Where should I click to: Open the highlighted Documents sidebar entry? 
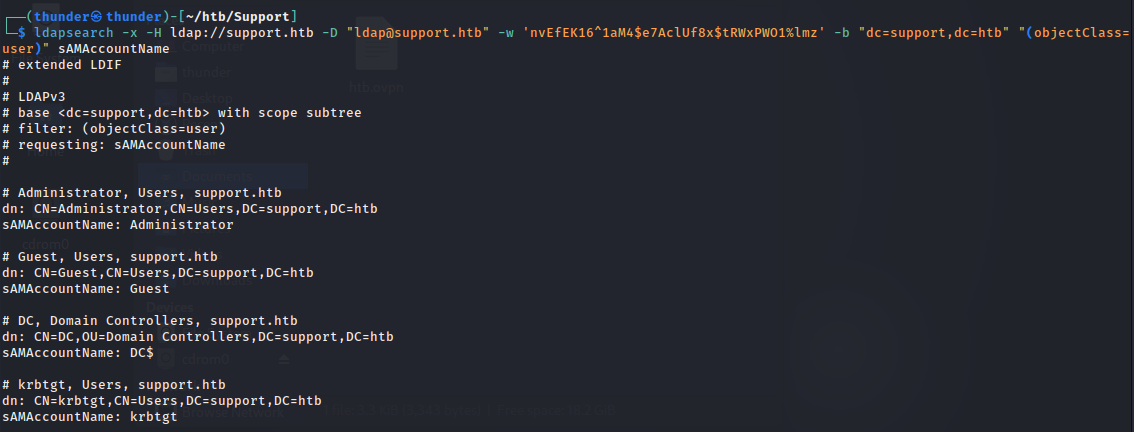223,176
